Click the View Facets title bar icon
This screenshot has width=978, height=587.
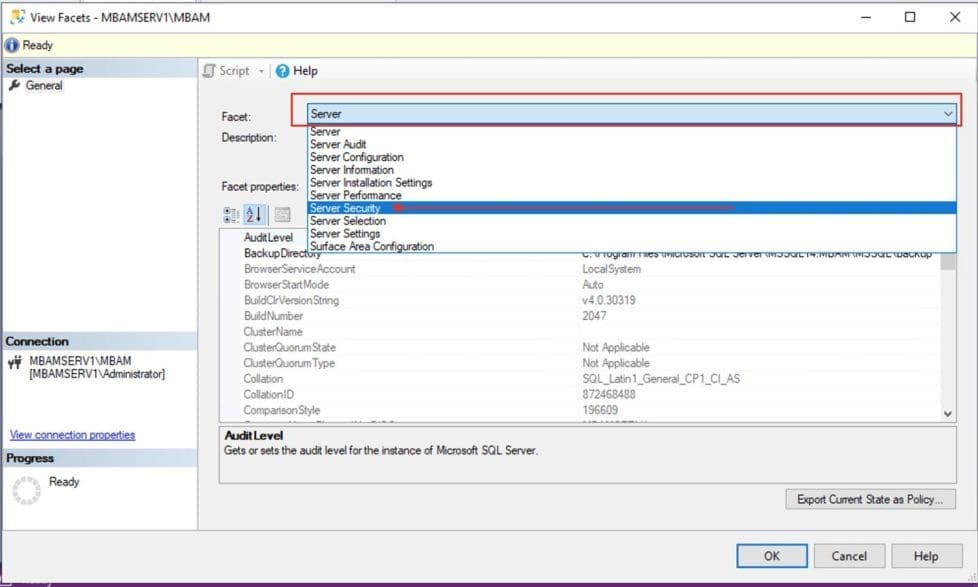pyautogui.click(x=17, y=17)
